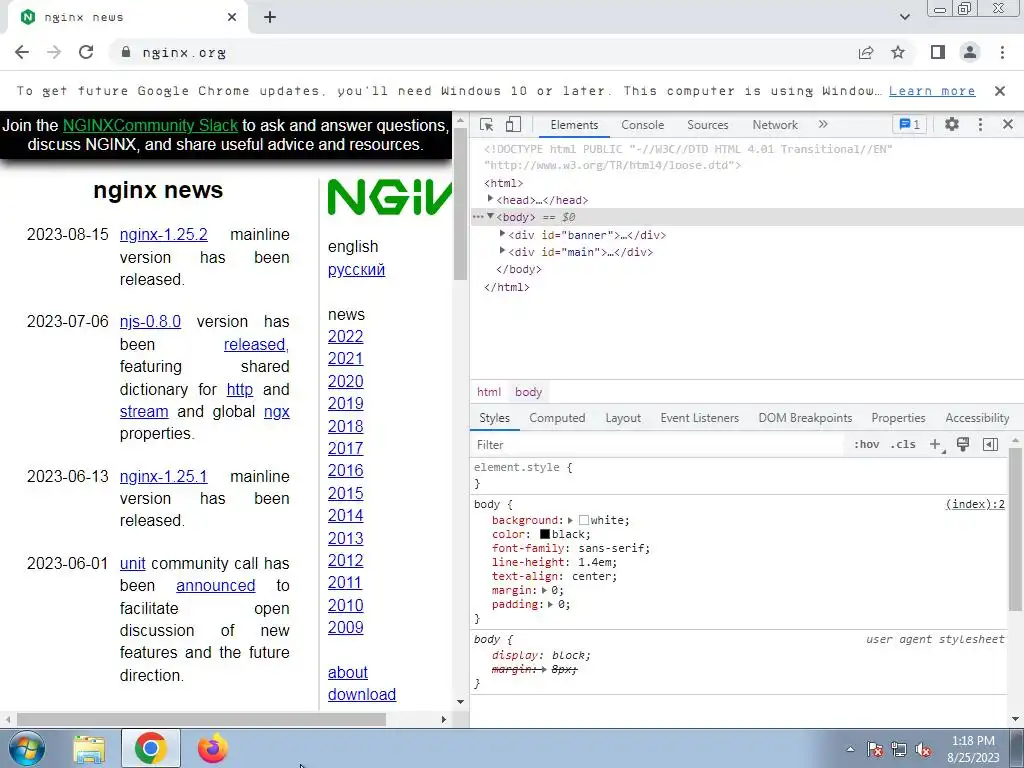
Task: Select html in the breadcrumb bar
Action: point(488,392)
